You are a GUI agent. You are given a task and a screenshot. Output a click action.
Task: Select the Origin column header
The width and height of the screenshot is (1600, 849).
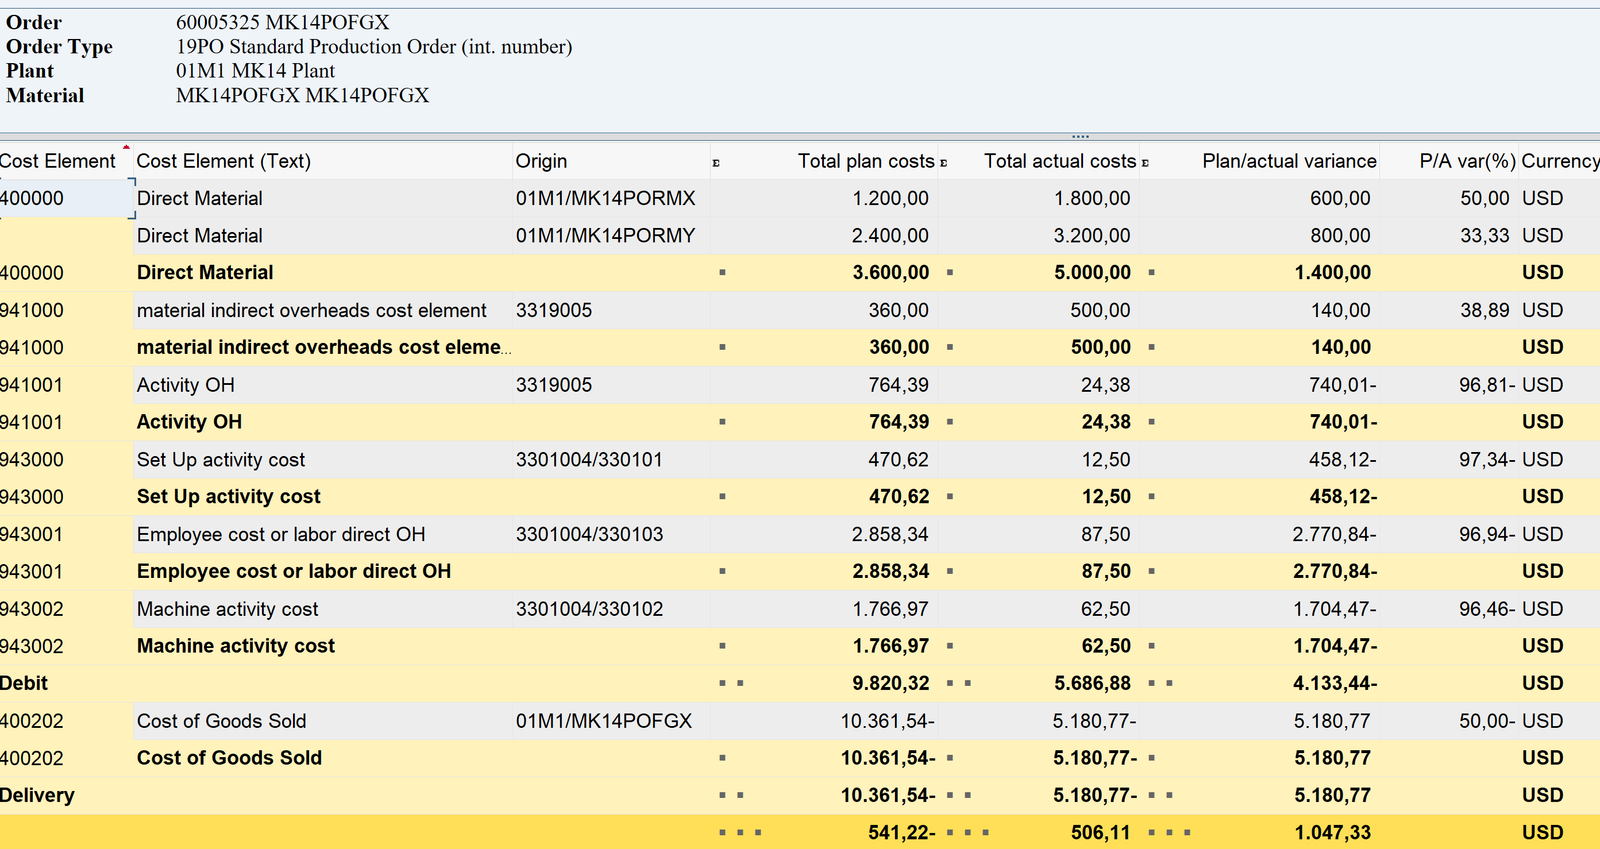coord(541,161)
